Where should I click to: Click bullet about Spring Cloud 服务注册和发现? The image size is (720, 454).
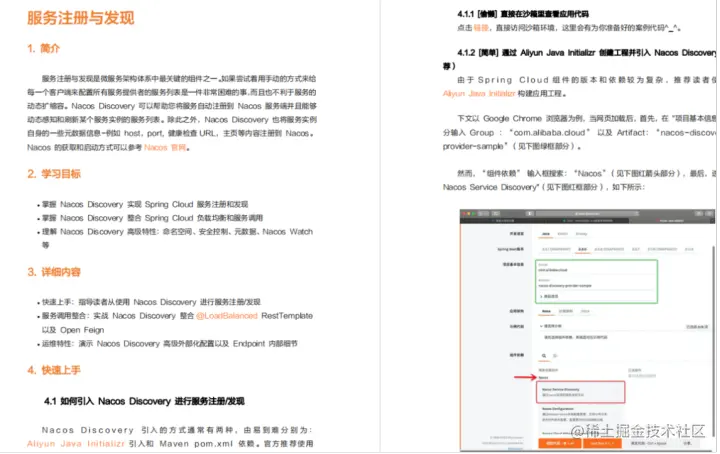point(145,204)
